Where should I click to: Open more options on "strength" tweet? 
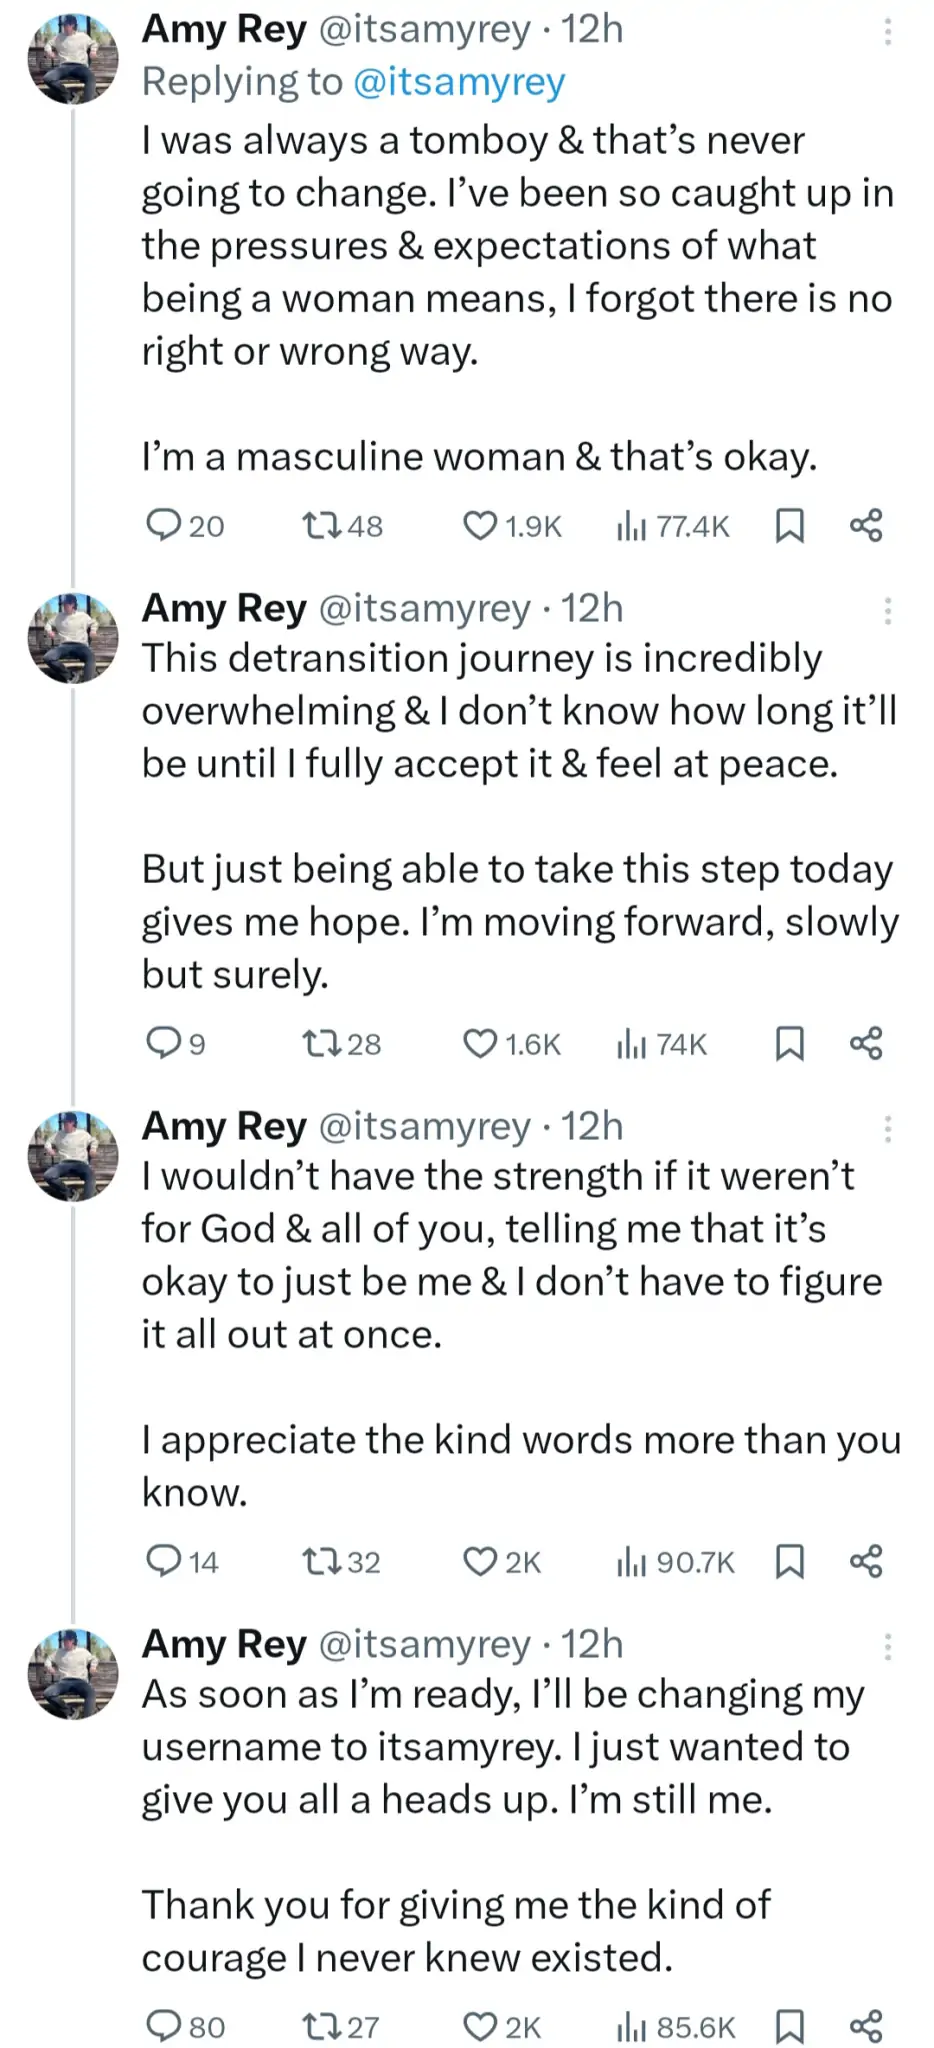887,1129
